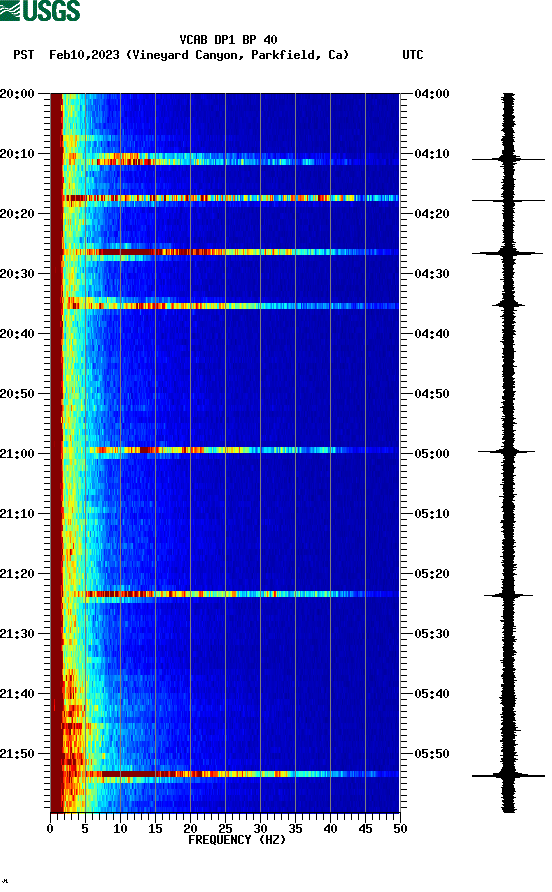The width and height of the screenshot is (552, 892).
Task: Click the 05:50 UTC time label
Action: 432,754
